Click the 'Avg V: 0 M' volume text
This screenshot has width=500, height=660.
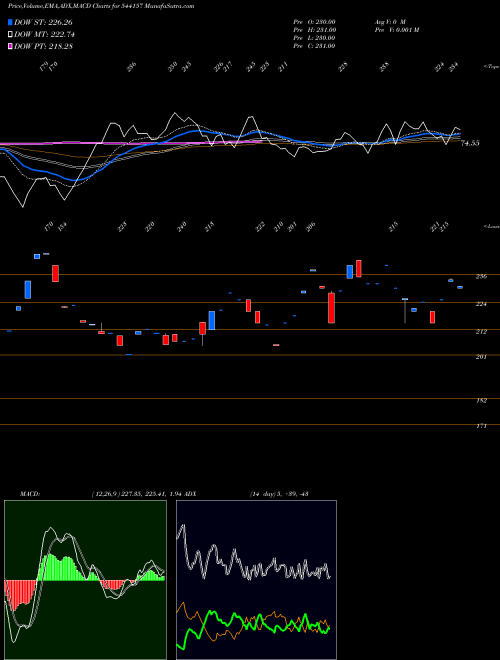pyautogui.click(x=390, y=21)
